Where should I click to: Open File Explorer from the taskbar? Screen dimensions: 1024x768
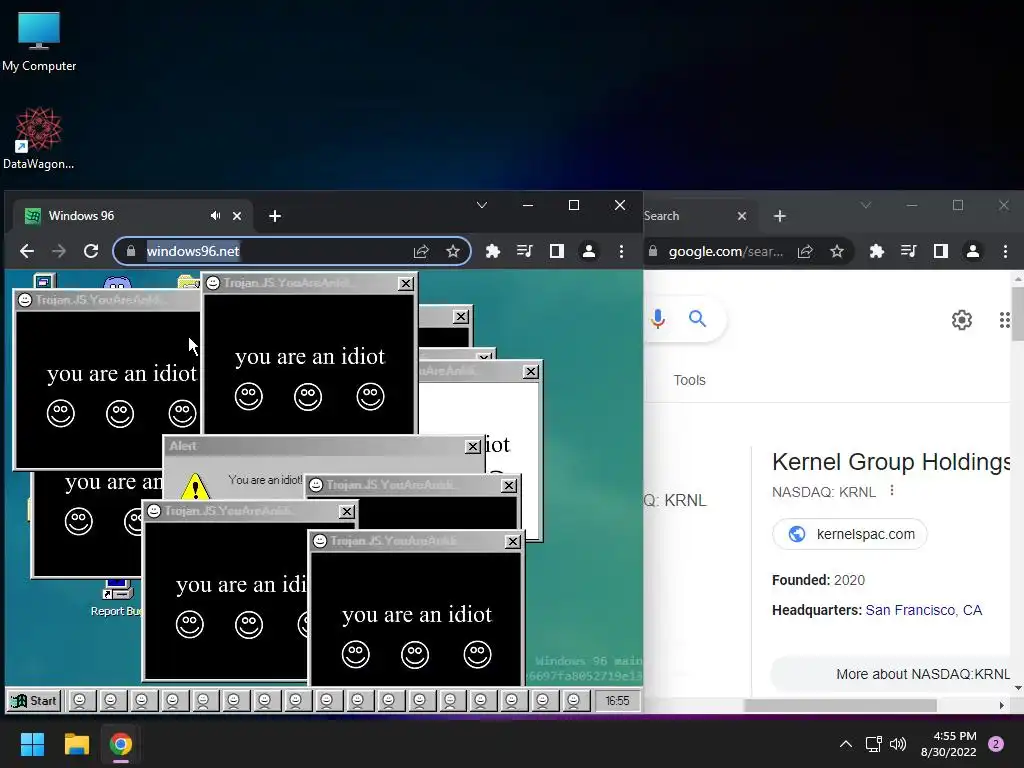(76, 744)
